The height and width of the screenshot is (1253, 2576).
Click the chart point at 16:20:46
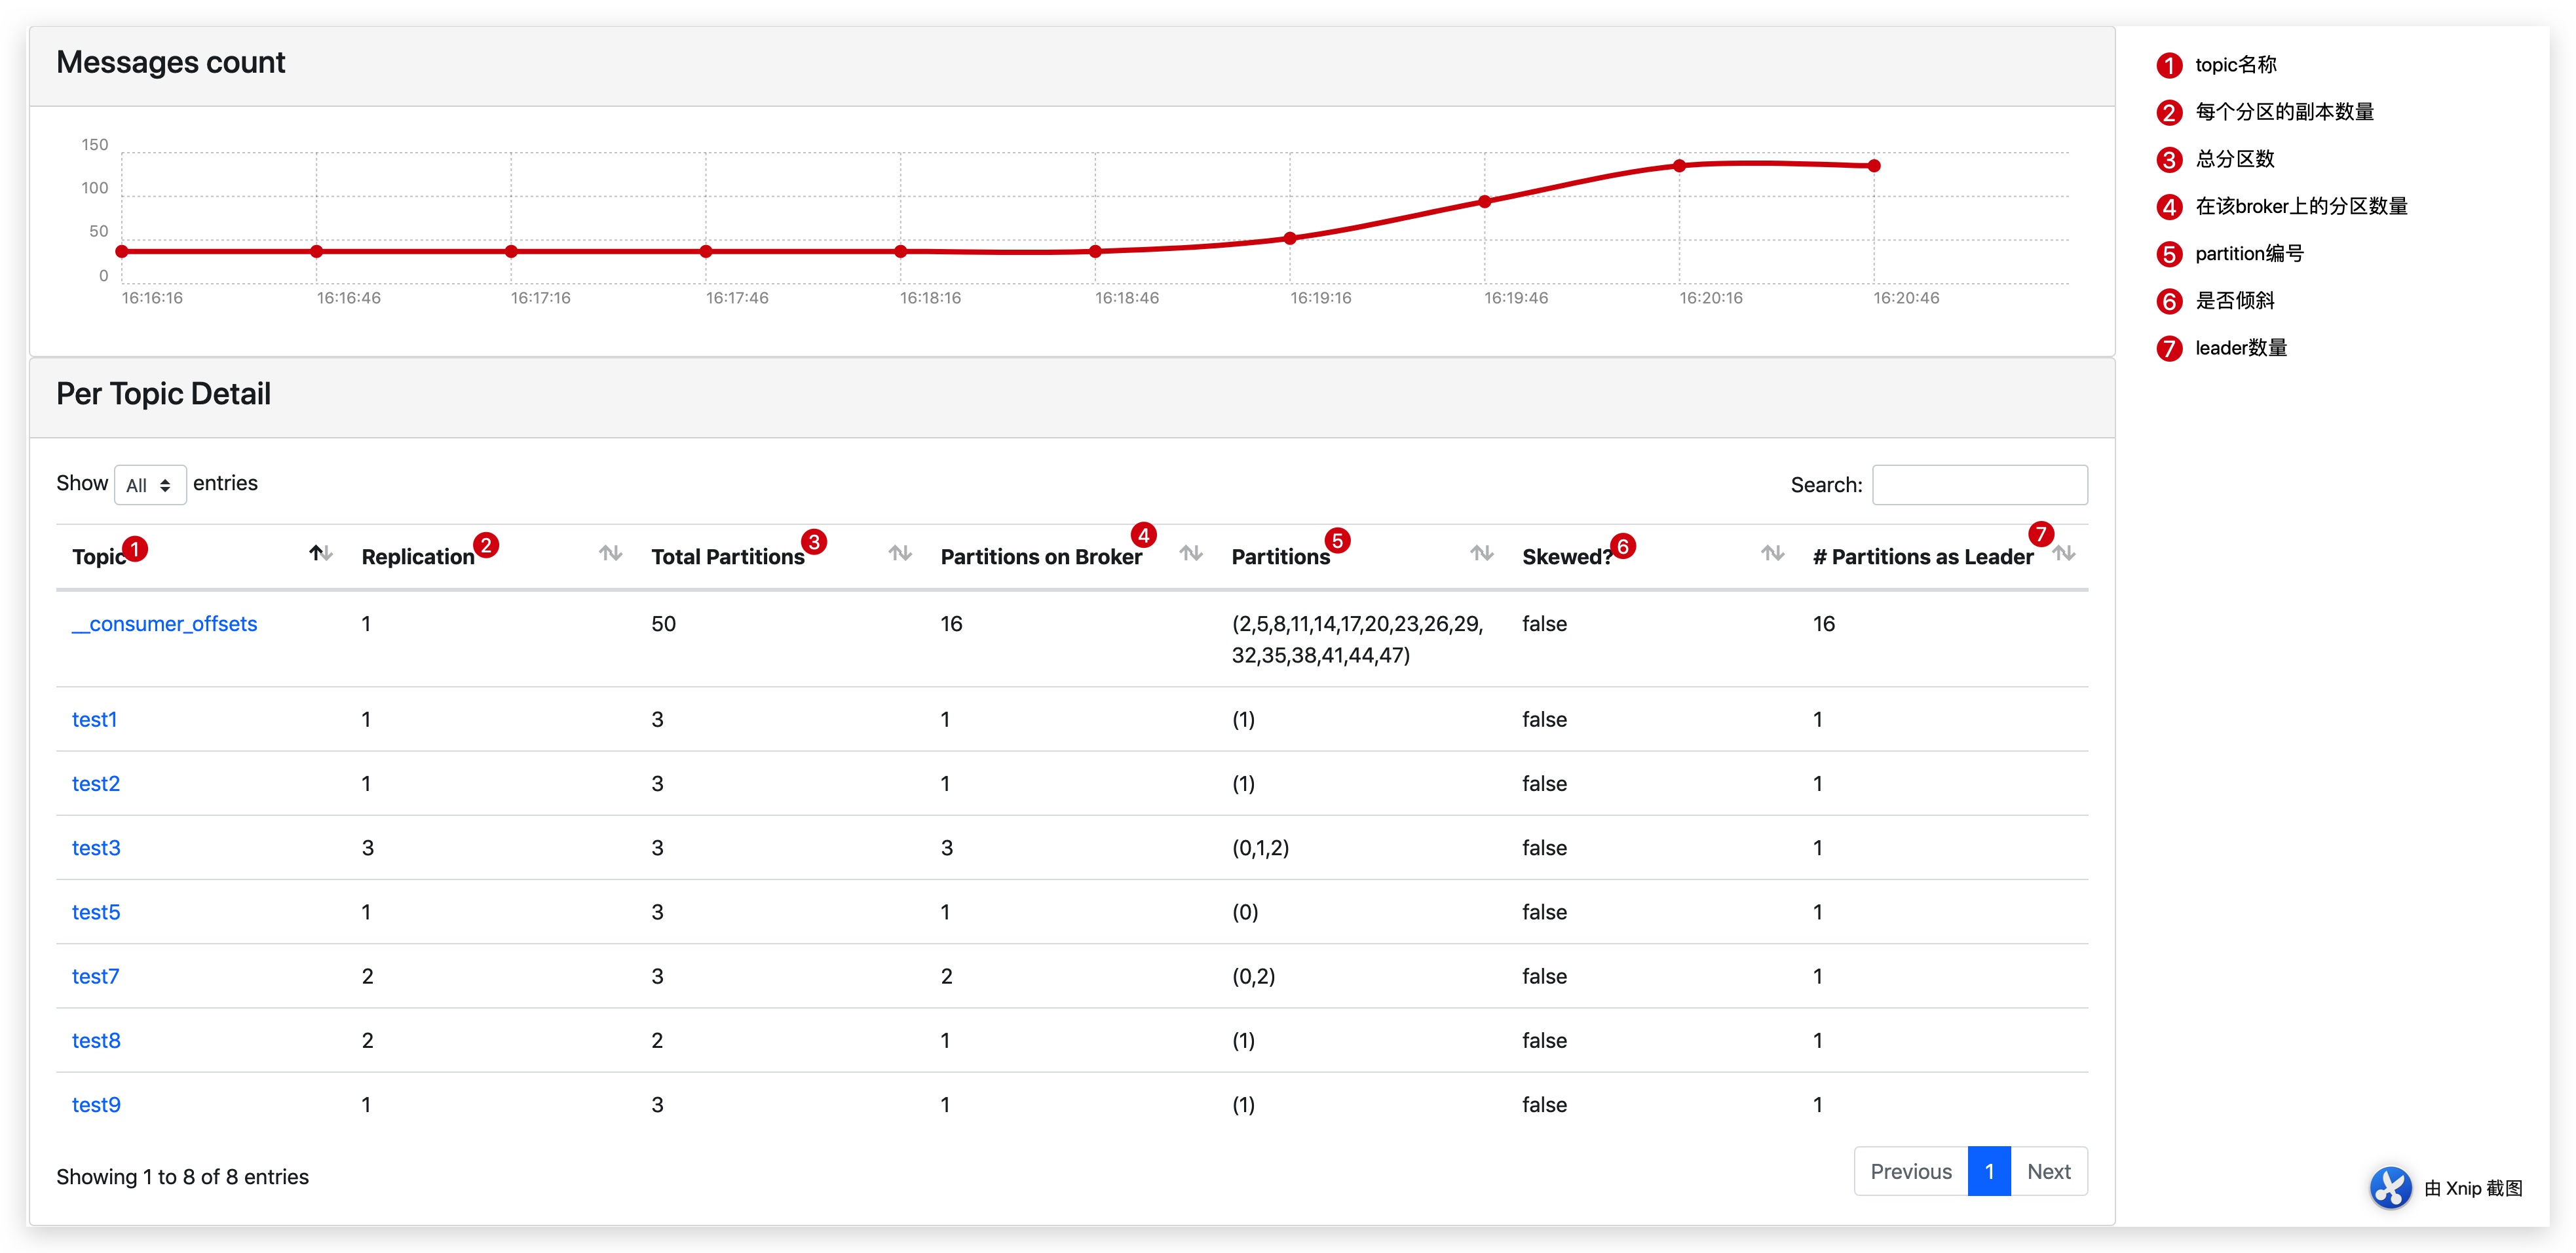coord(1874,166)
